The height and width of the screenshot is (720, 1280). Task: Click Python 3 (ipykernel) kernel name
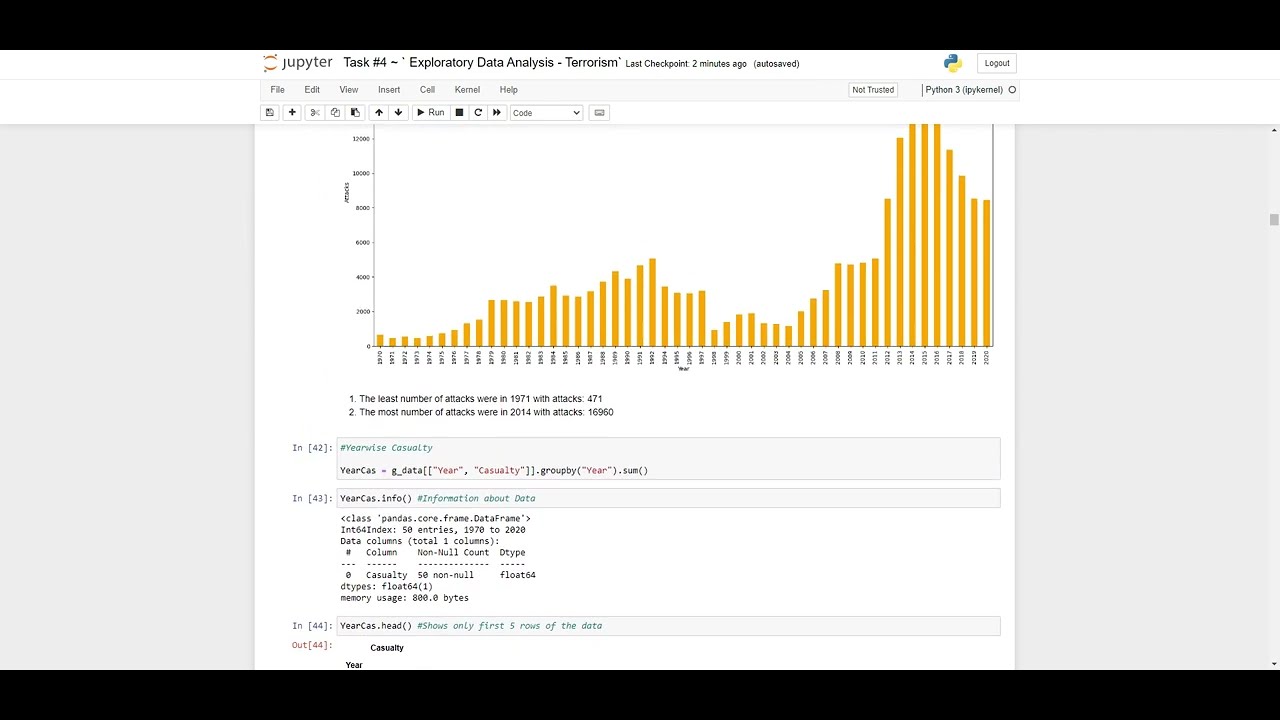tap(964, 90)
